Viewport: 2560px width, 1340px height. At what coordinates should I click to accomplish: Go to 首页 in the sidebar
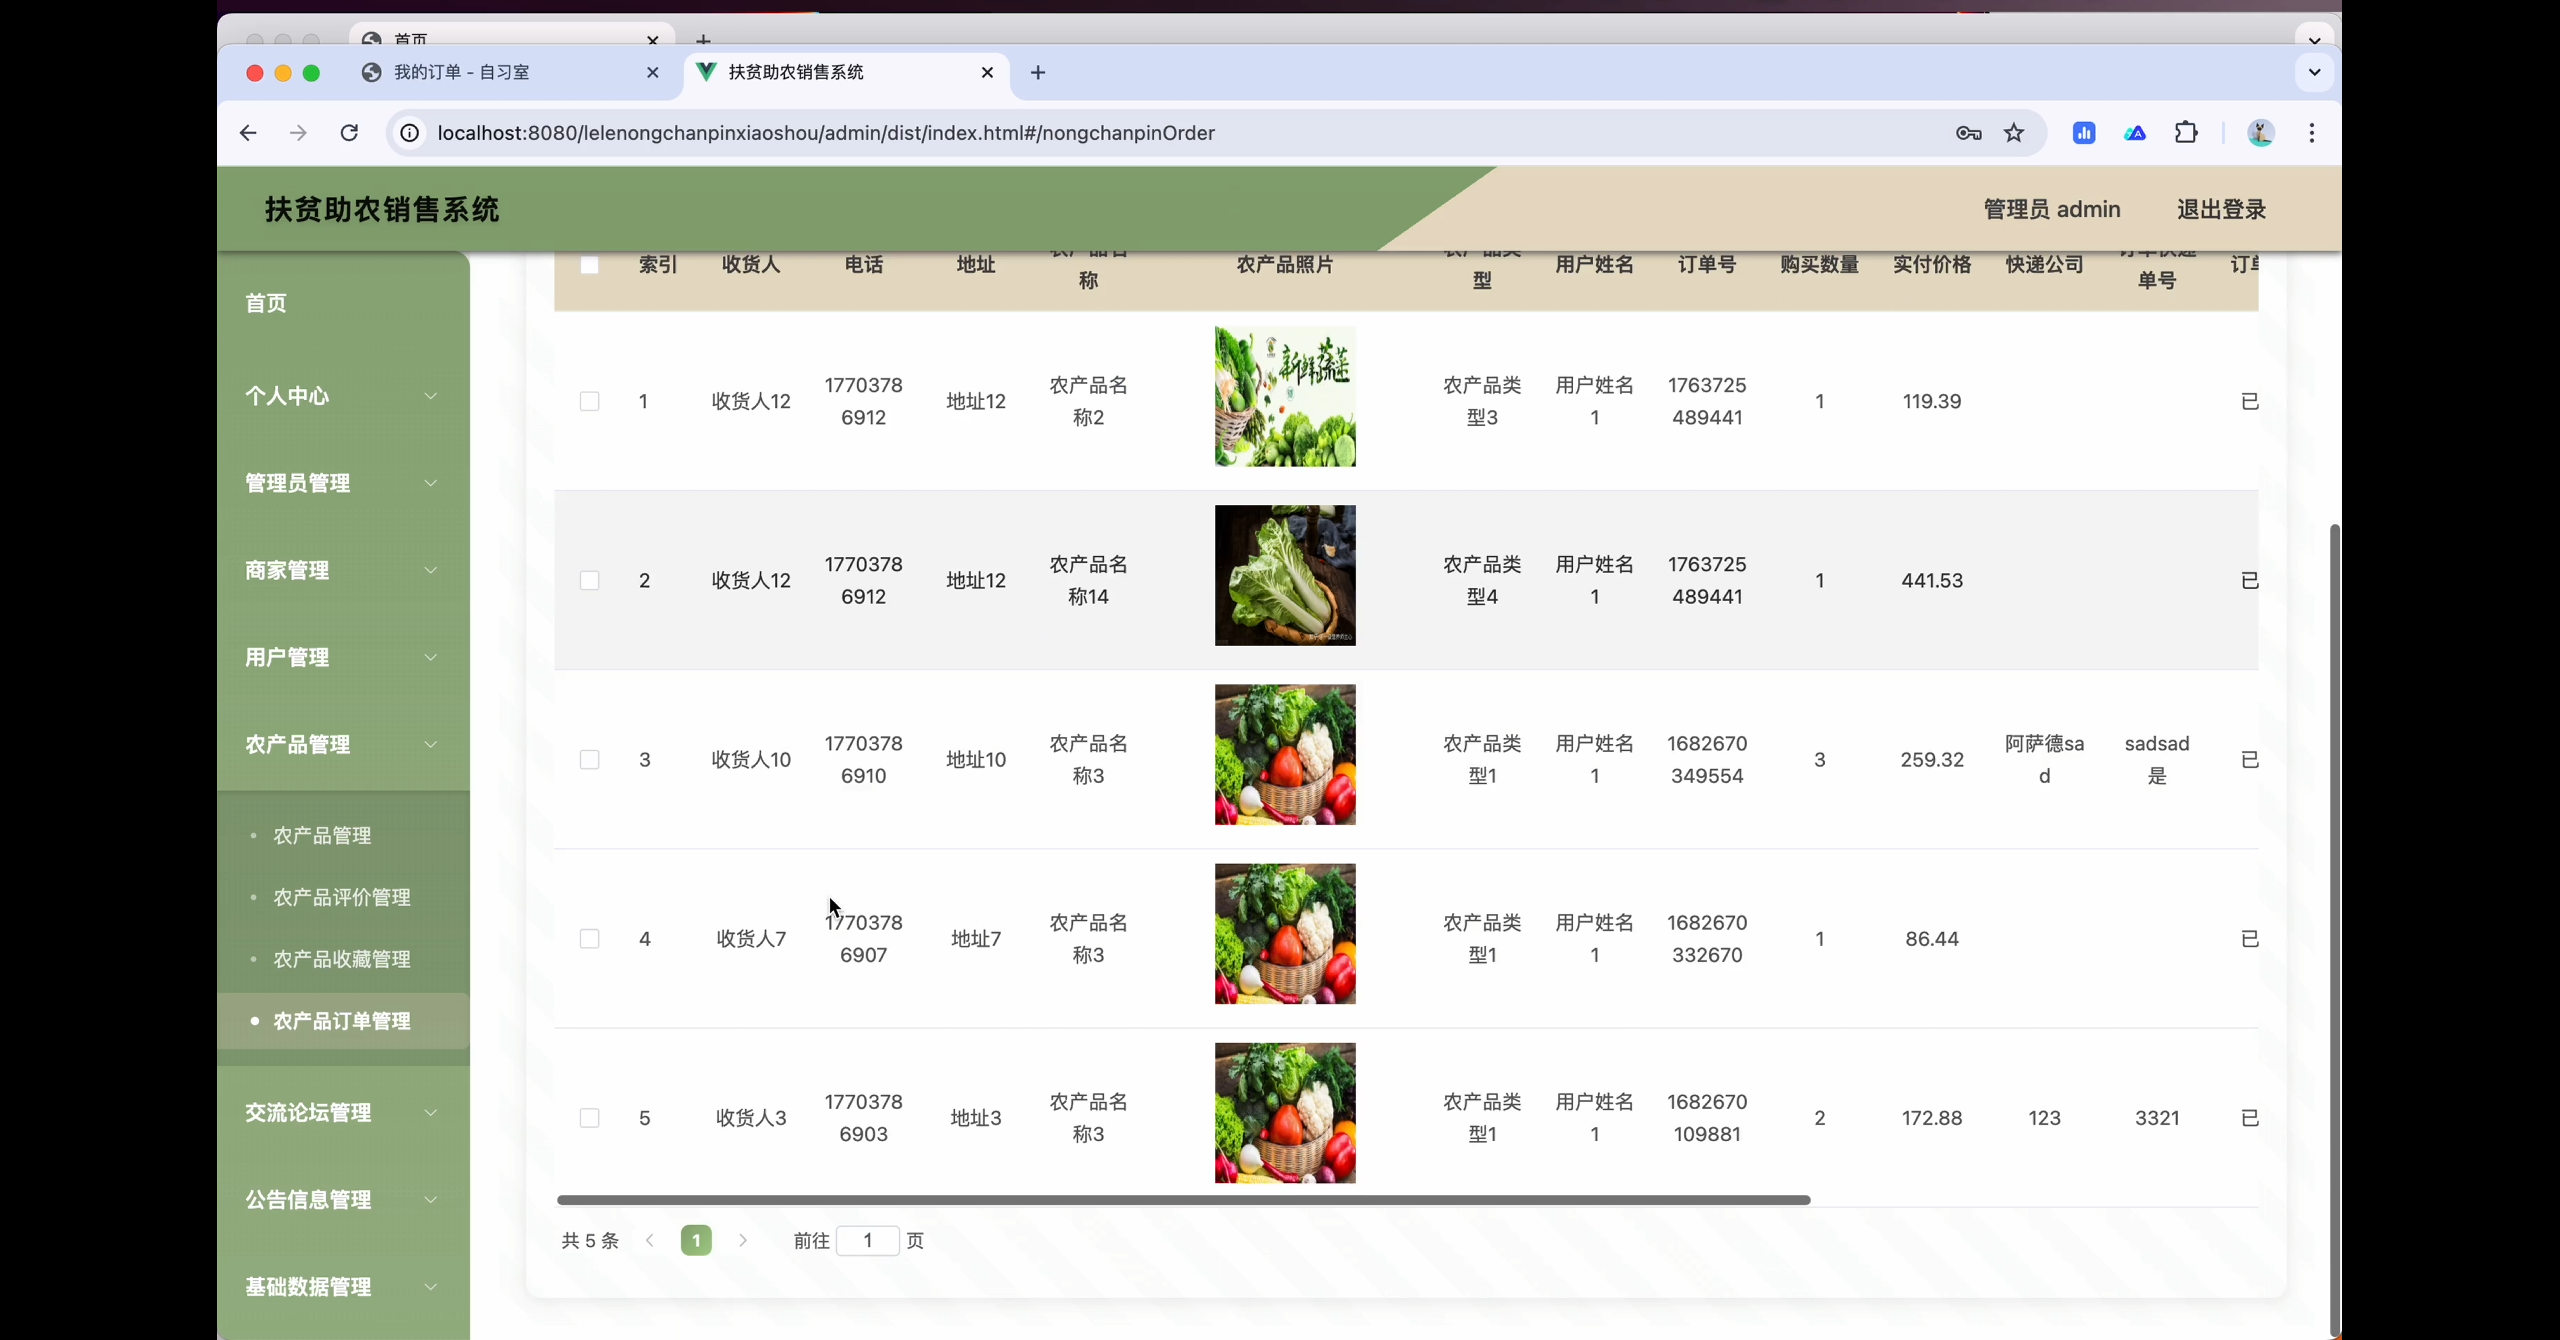coord(266,303)
